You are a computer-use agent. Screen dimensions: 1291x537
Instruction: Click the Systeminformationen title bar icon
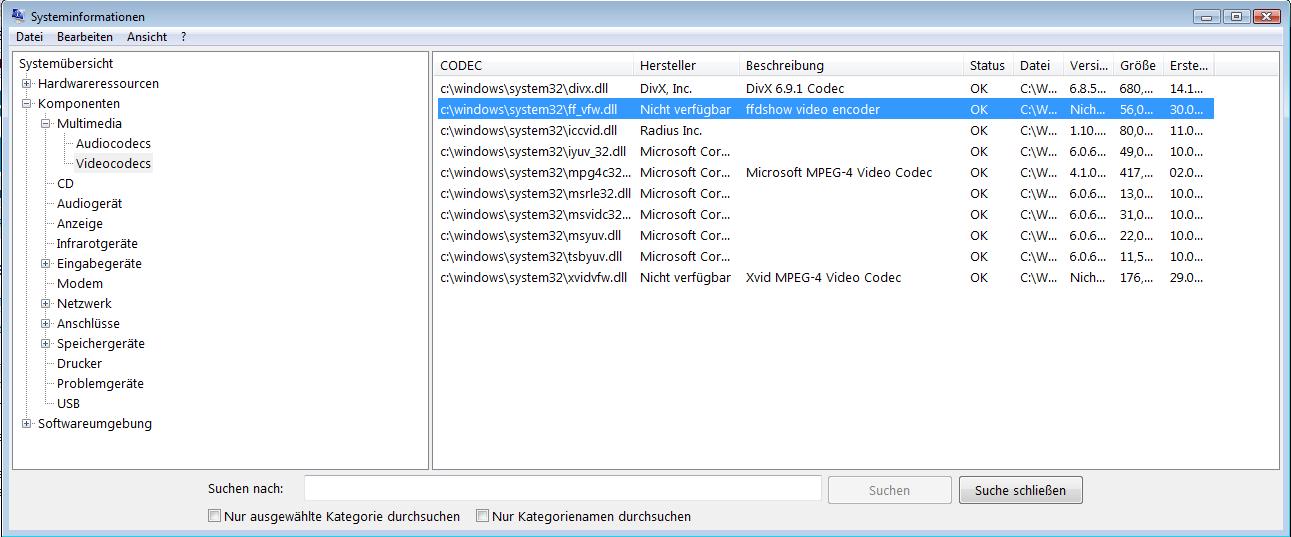[x=17, y=16]
